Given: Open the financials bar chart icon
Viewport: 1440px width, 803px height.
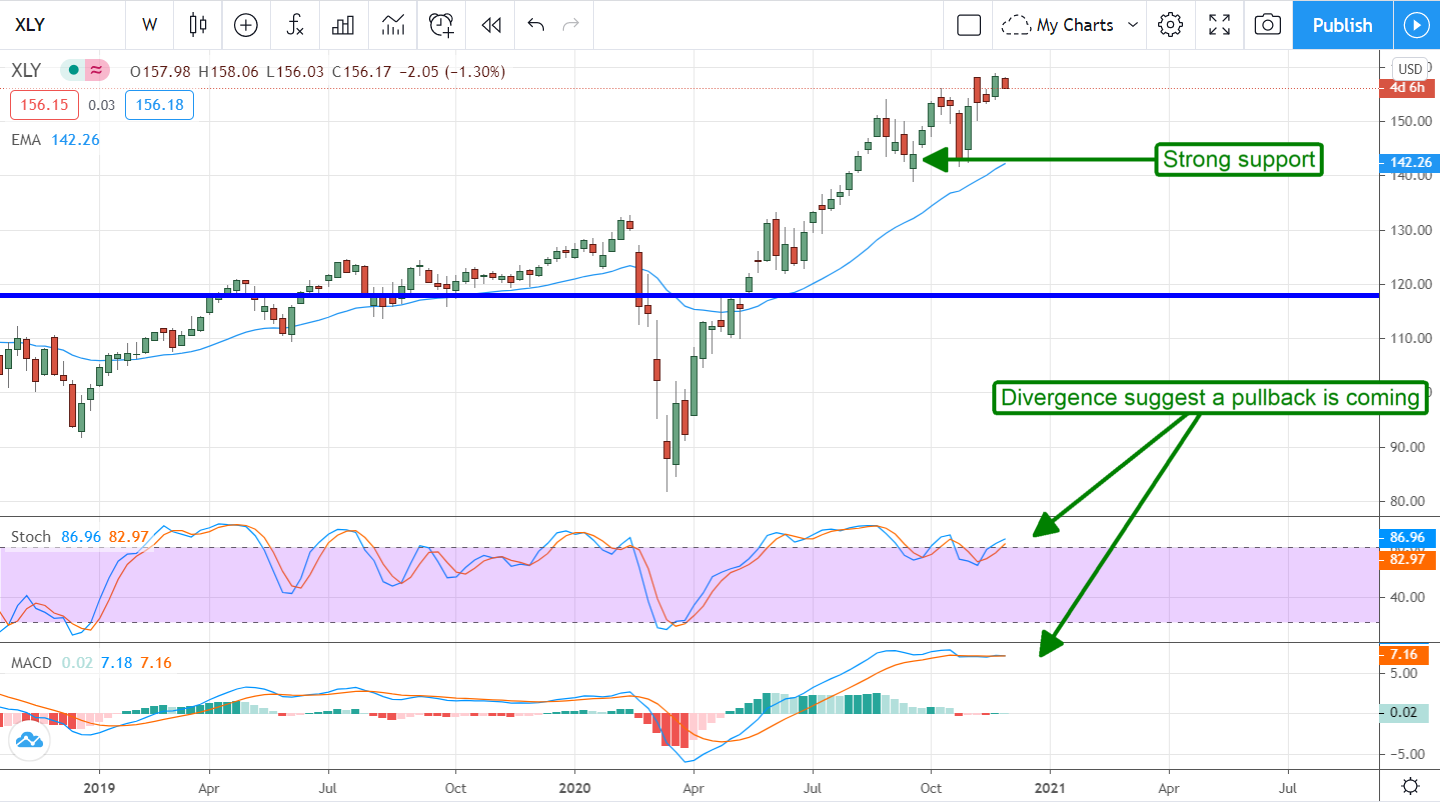Looking at the screenshot, I should [344, 25].
